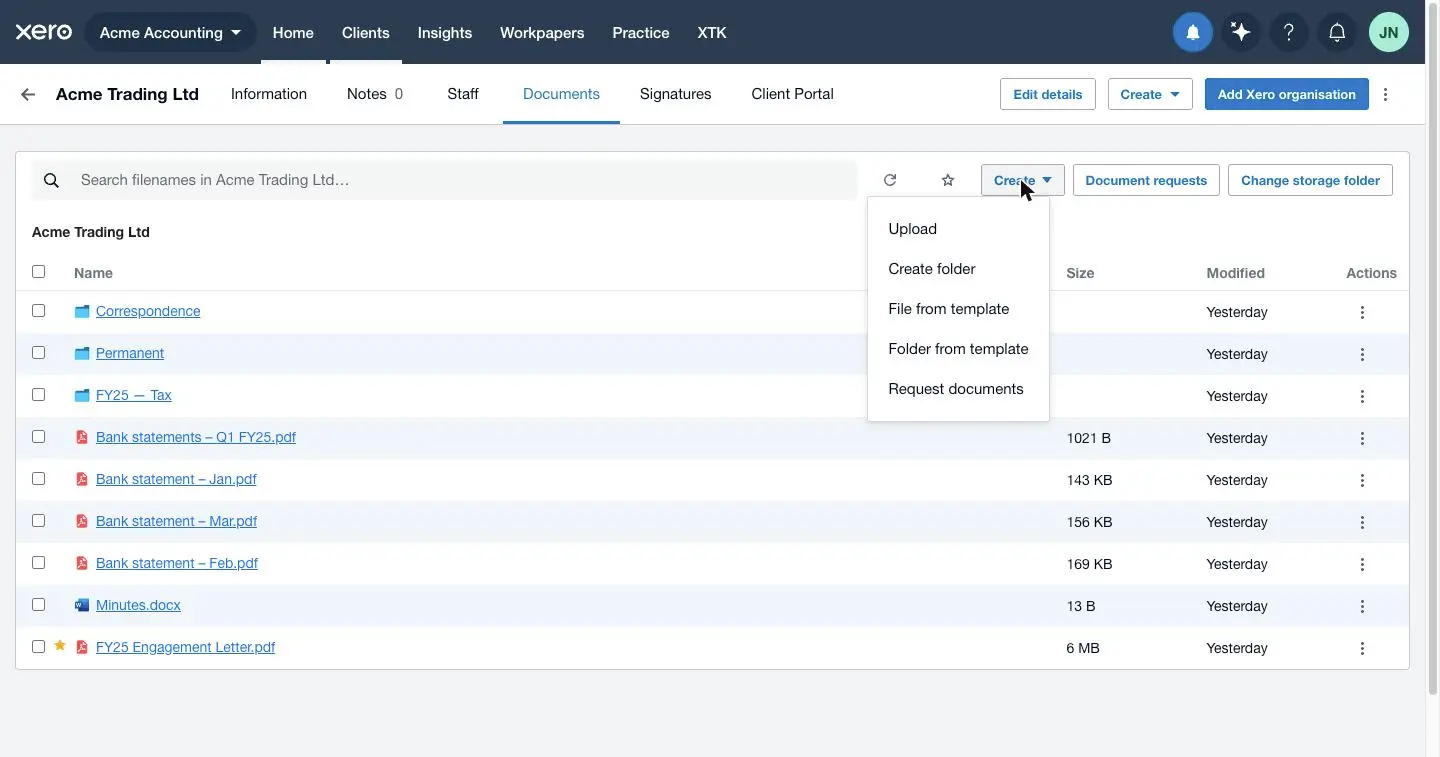
Task: Open the help question mark icon
Action: 1289,33
